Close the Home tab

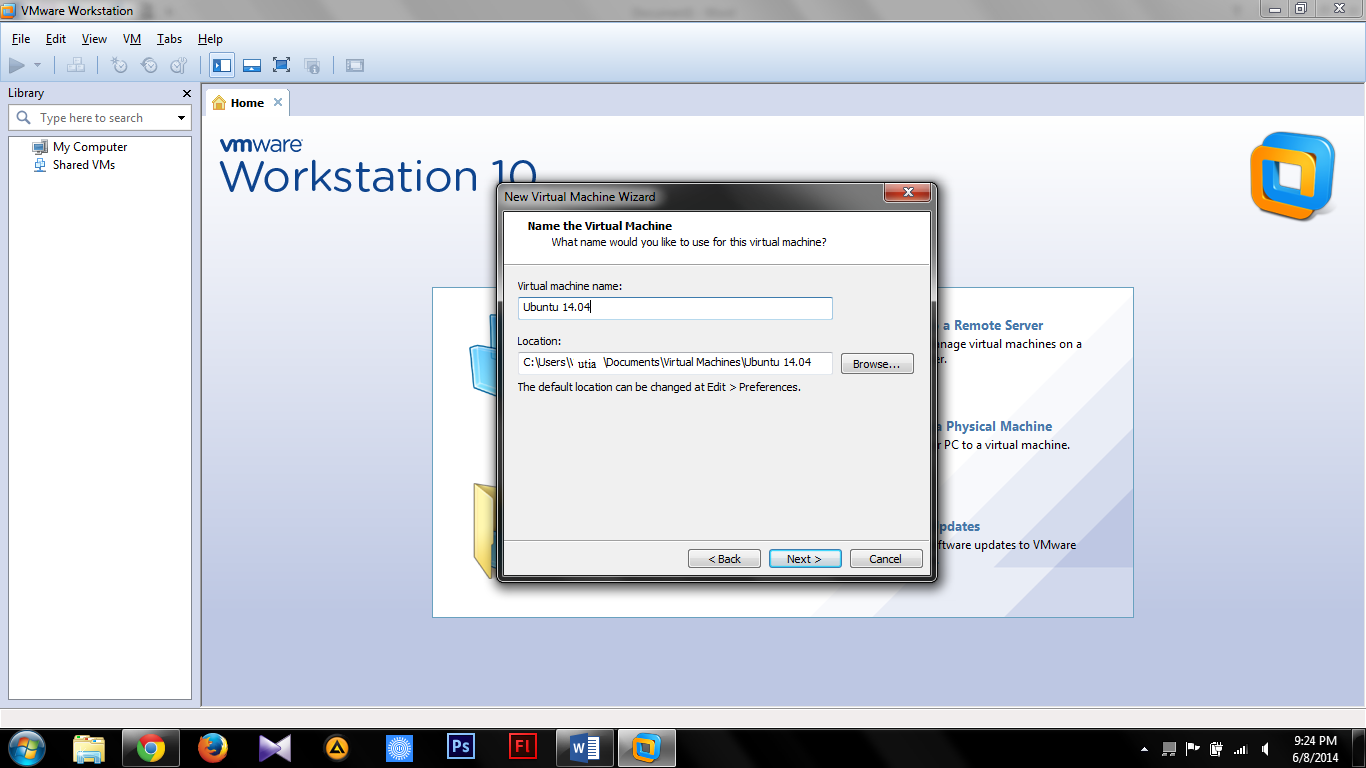click(278, 102)
